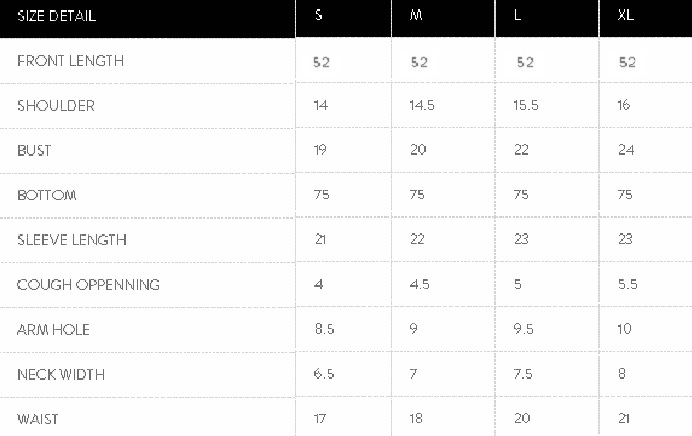Click the SHOULDER row label

[x=56, y=106]
